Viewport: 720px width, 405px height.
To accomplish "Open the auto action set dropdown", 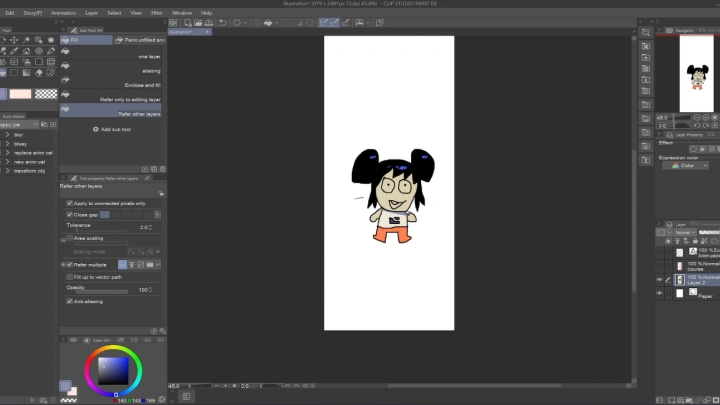I will [19, 124].
